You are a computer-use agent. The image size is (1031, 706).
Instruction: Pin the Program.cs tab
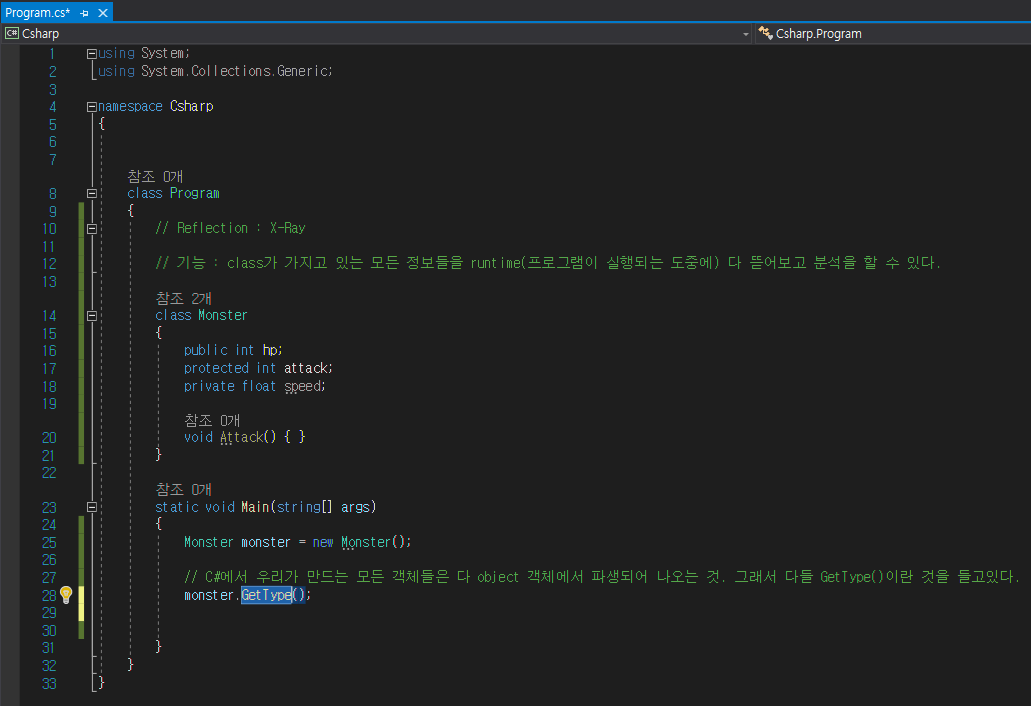coord(84,13)
